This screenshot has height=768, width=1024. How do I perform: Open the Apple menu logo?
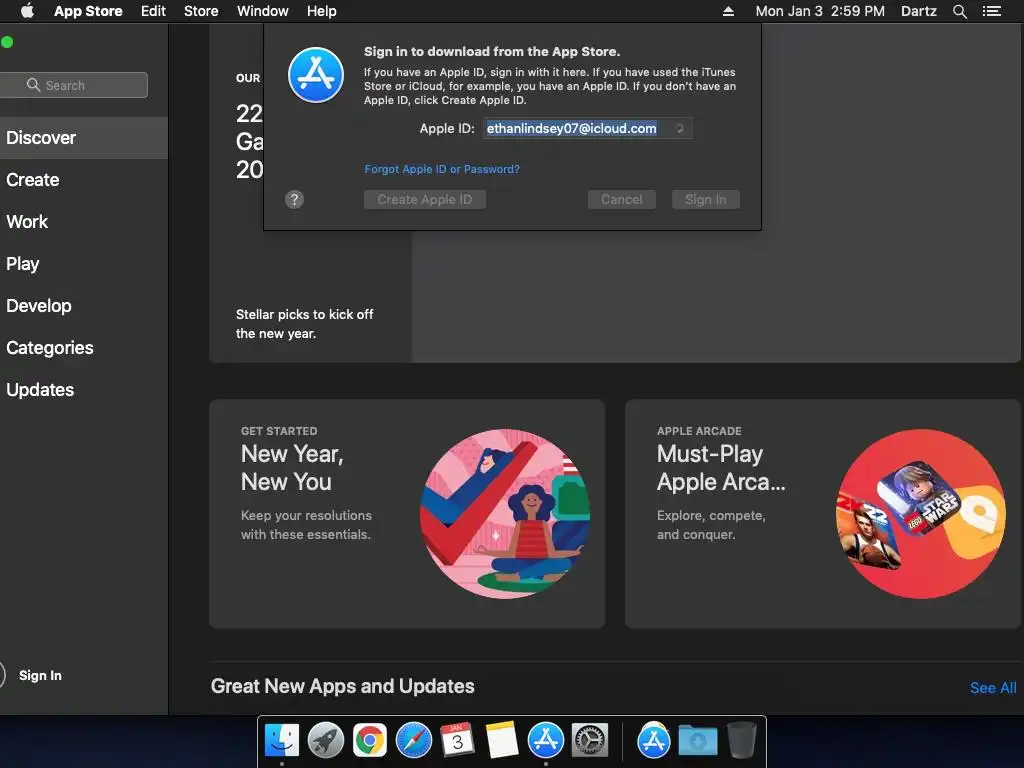tap(27, 10)
